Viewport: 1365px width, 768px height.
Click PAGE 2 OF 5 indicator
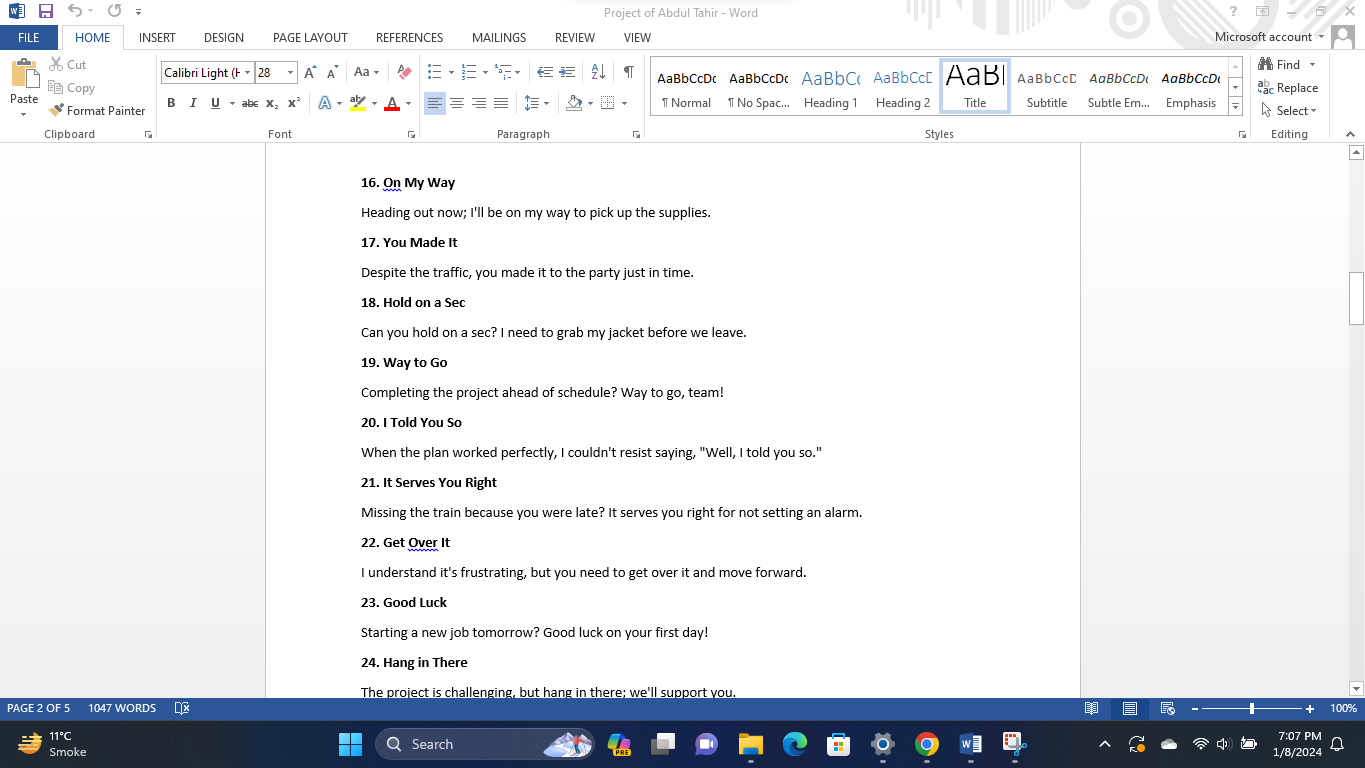tap(39, 708)
